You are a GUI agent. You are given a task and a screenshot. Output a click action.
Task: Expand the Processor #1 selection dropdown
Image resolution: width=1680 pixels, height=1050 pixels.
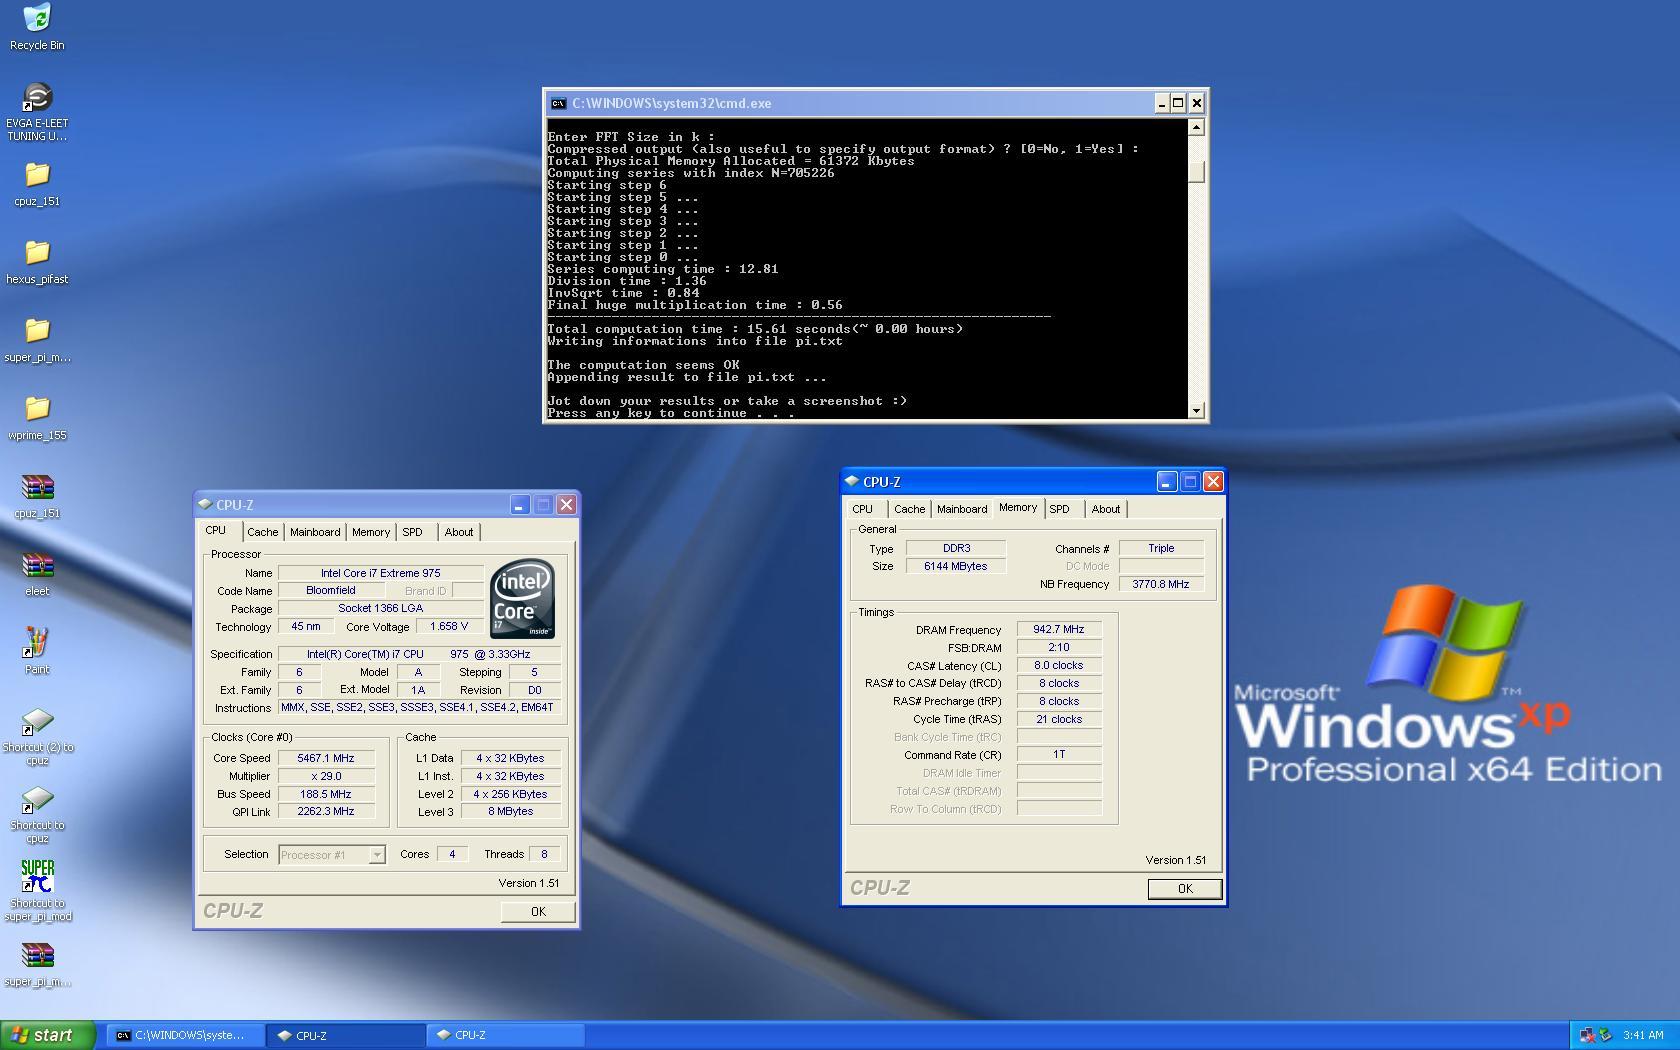click(377, 855)
